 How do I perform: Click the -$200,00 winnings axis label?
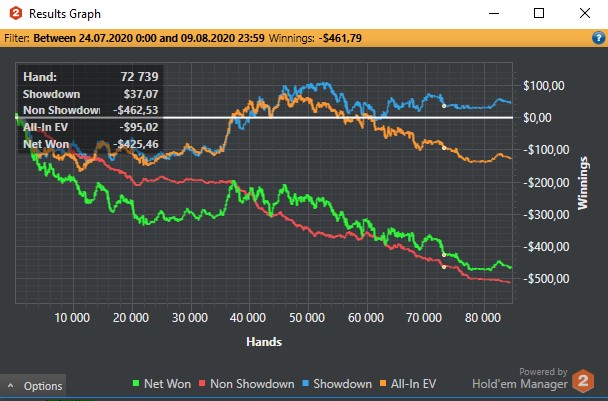pyautogui.click(x=546, y=182)
